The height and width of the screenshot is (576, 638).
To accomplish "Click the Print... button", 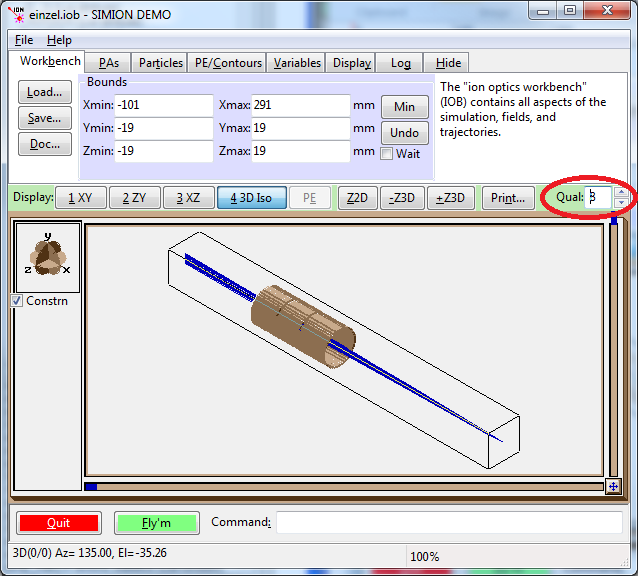I will 508,198.
